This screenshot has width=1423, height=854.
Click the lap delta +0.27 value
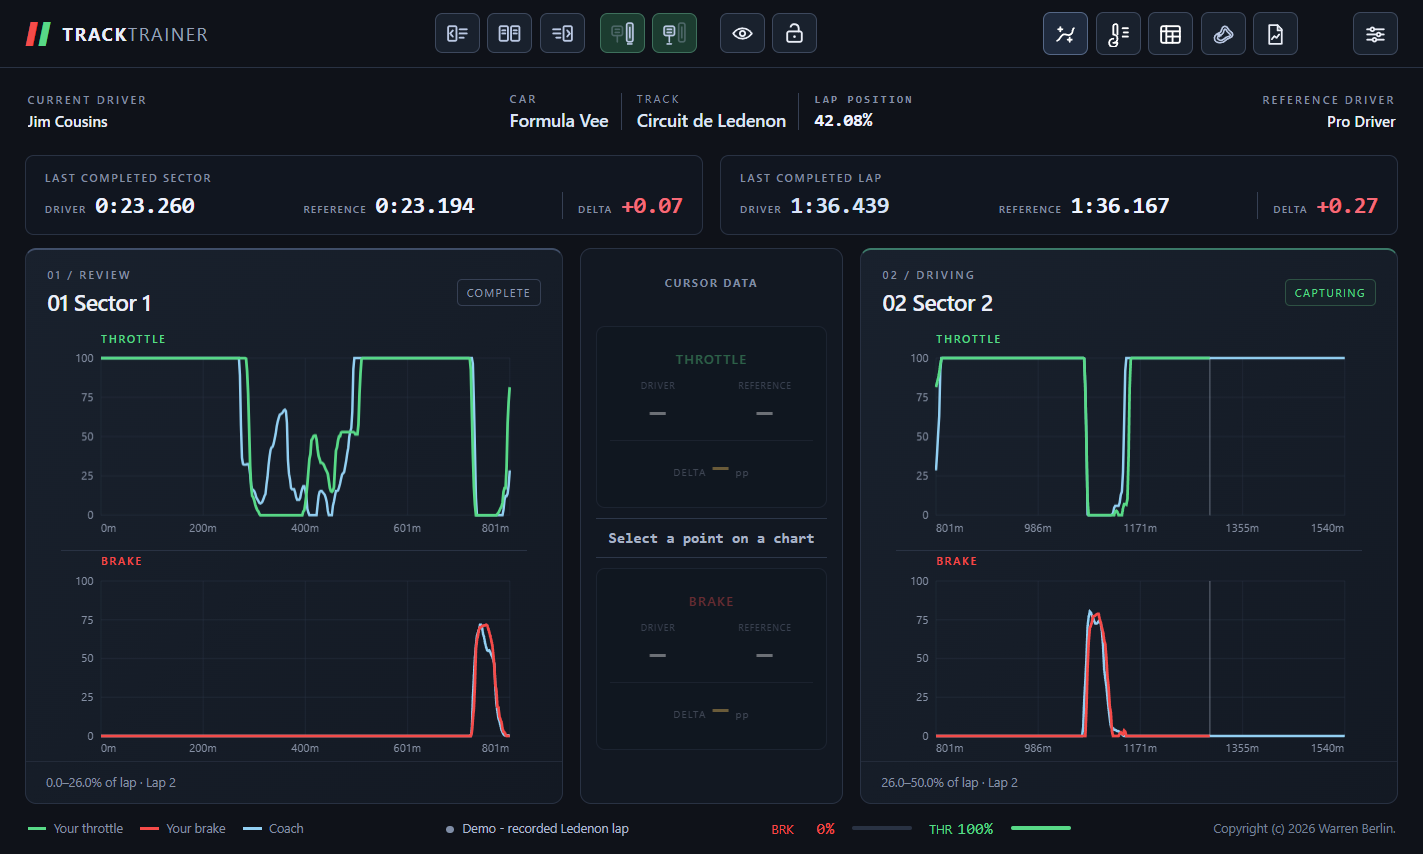click(x=1347, y=206)
